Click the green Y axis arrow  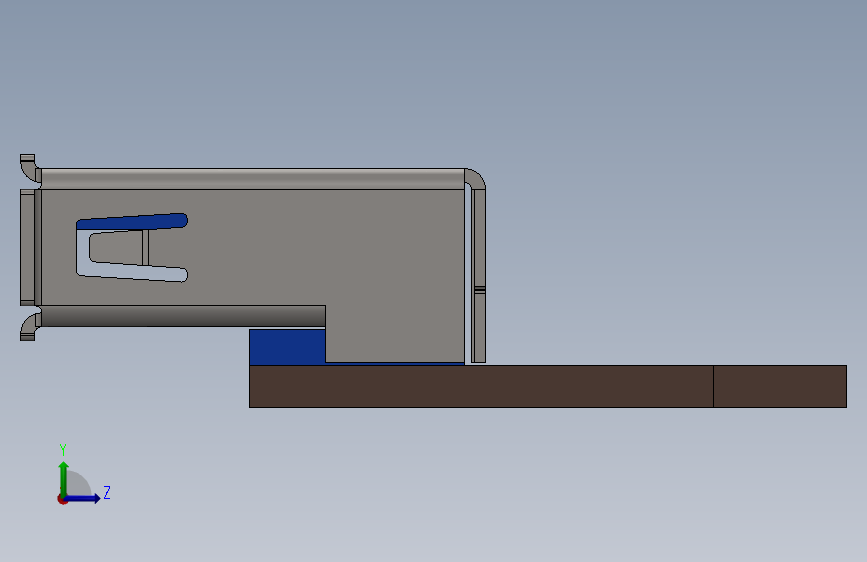[64, 478]
